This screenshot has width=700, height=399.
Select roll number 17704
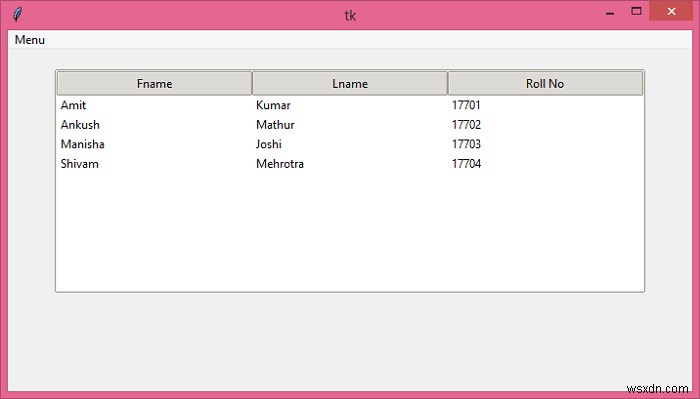(467, 164)
